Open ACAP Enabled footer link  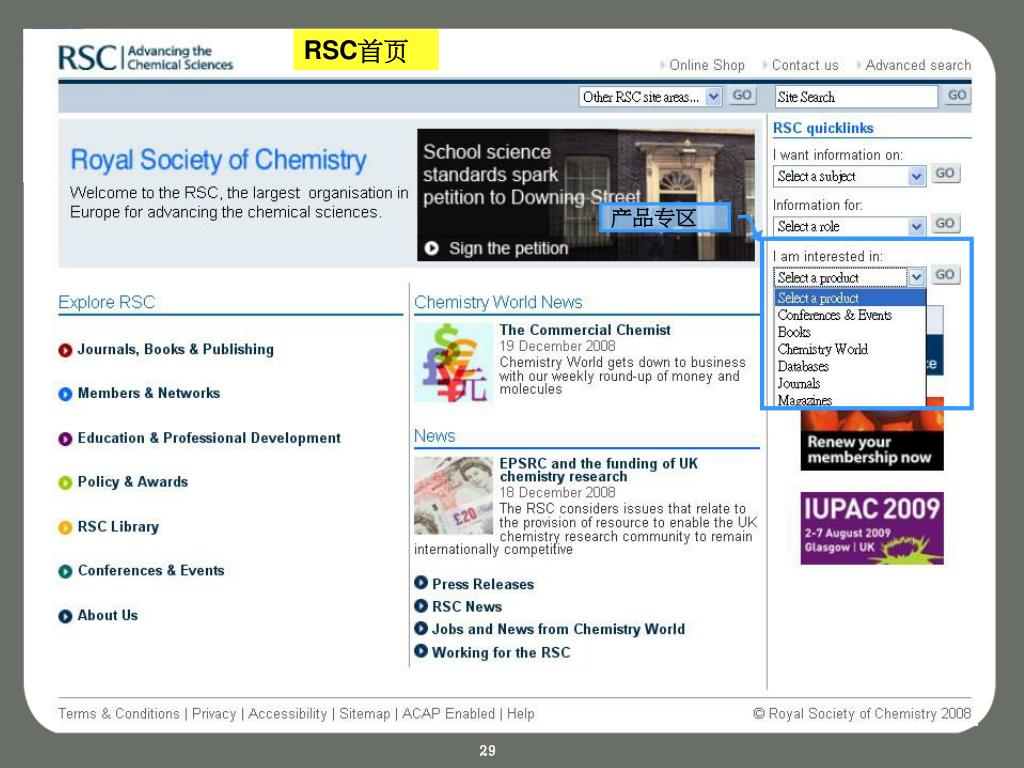click(x=449, y=714)
